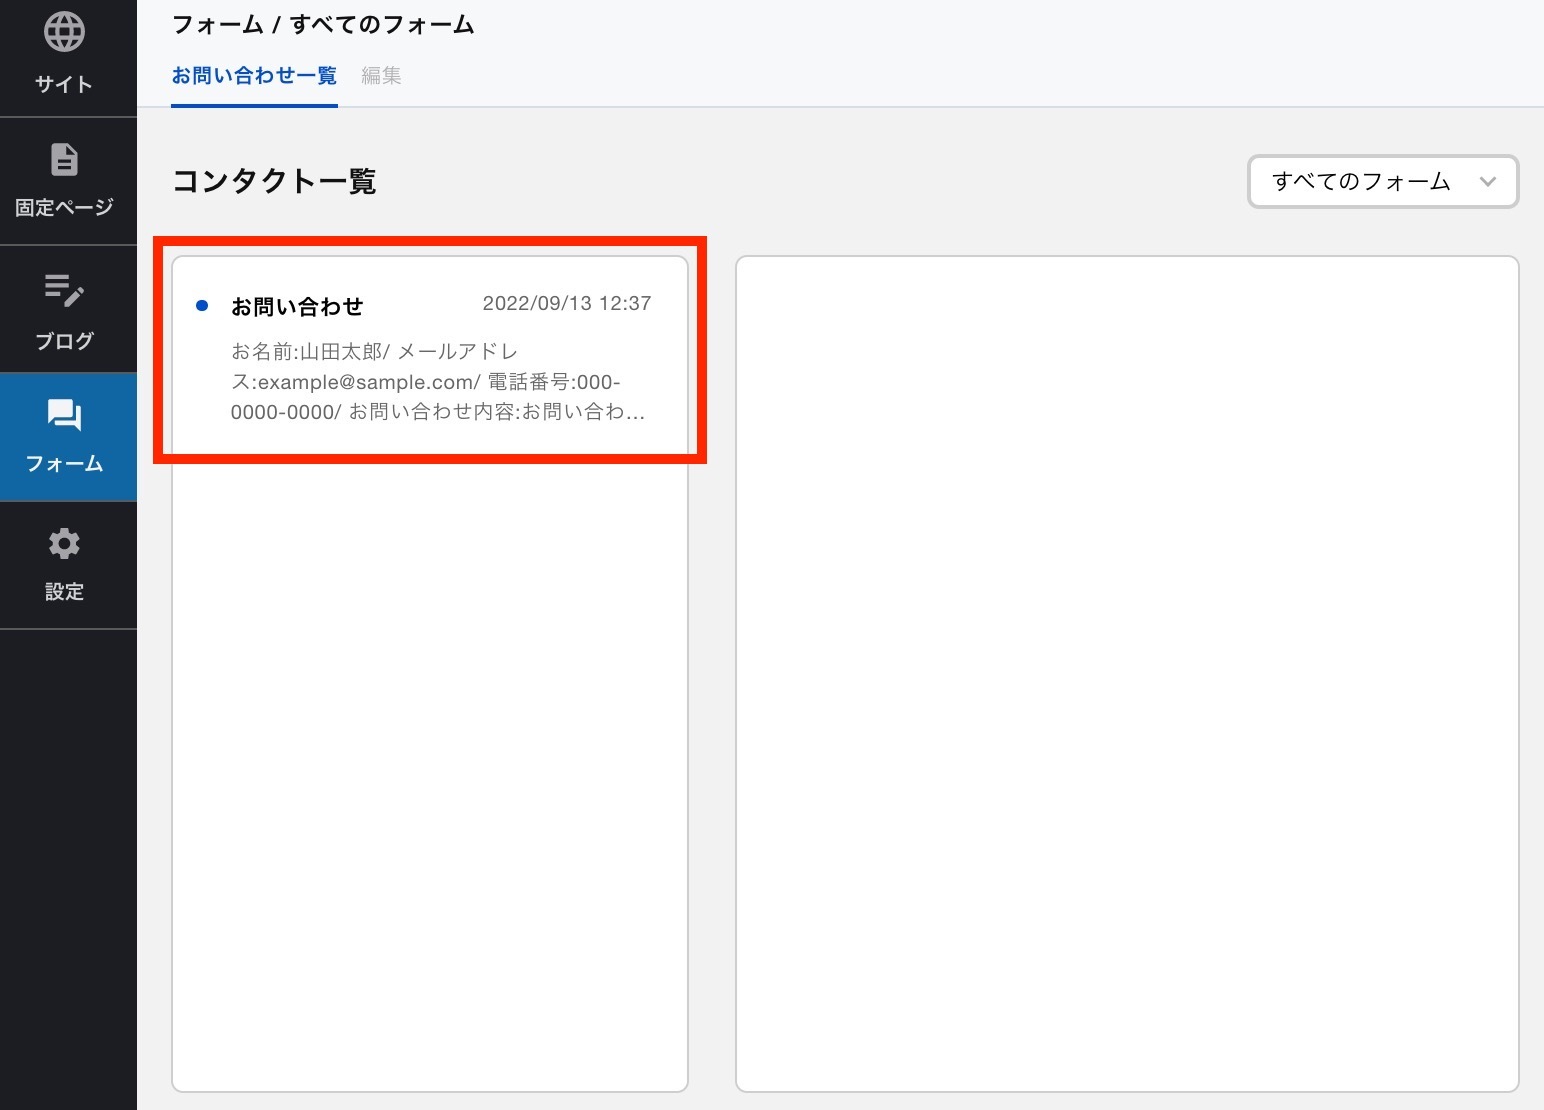Click the フォーム / すべてのフォーム breadcrumb

(323, 25)
